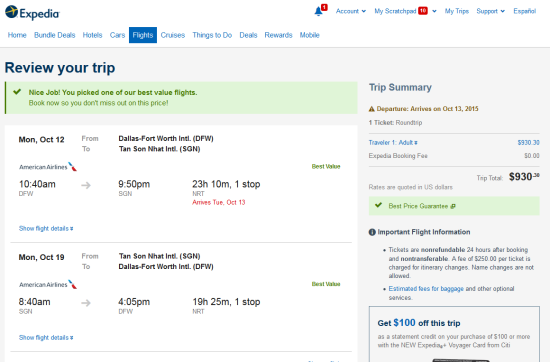Screen dimensions: 550x362
Task: Select the Flights tab
Action: [x=143, y=35]
